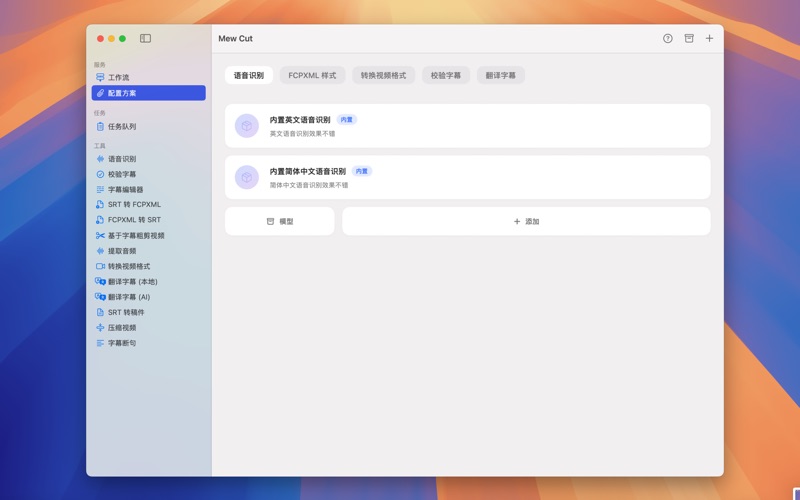
Task: Click the plus icon in title bar
Action: 709,38
